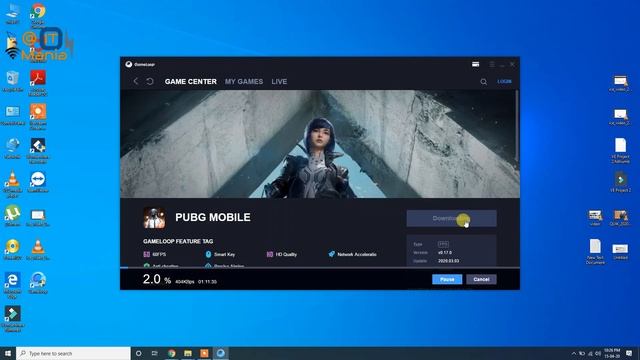The image size is (640, 360).
Task: Go back with the Gameloop back arrow
Action: pyautogui.click(x=136, y=81)
